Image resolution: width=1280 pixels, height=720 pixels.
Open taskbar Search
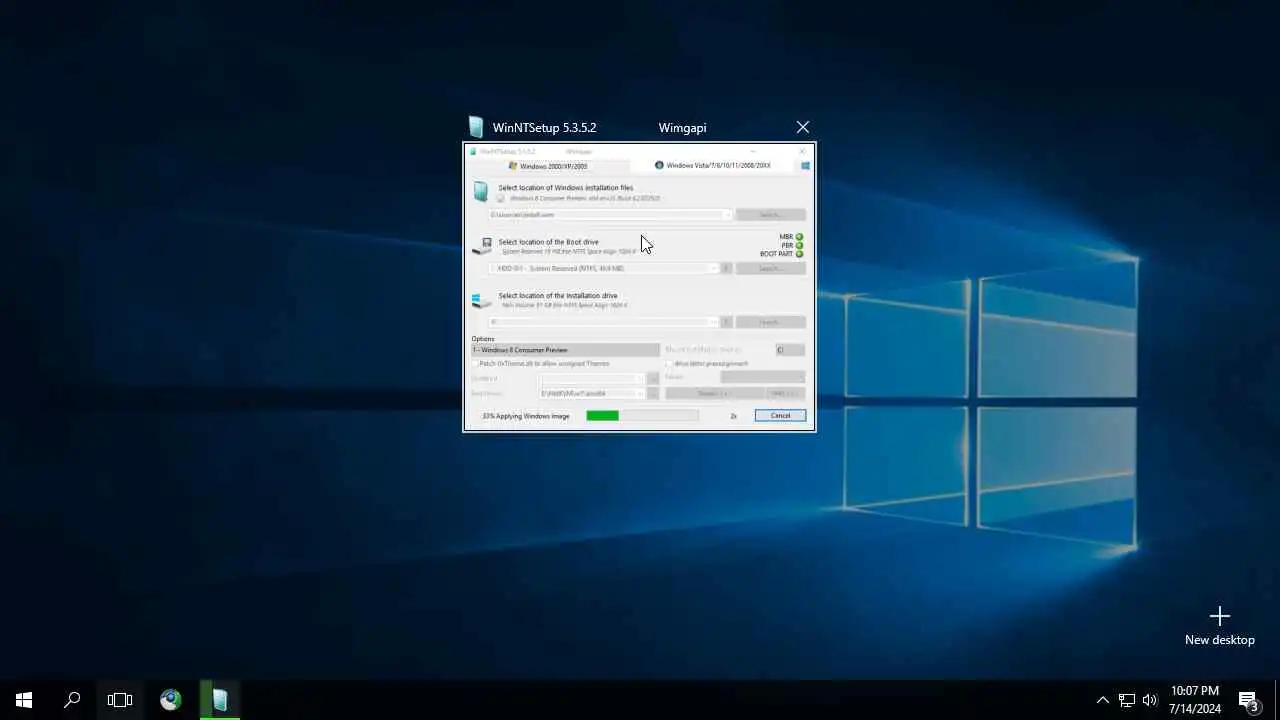[x=72, y=700]
